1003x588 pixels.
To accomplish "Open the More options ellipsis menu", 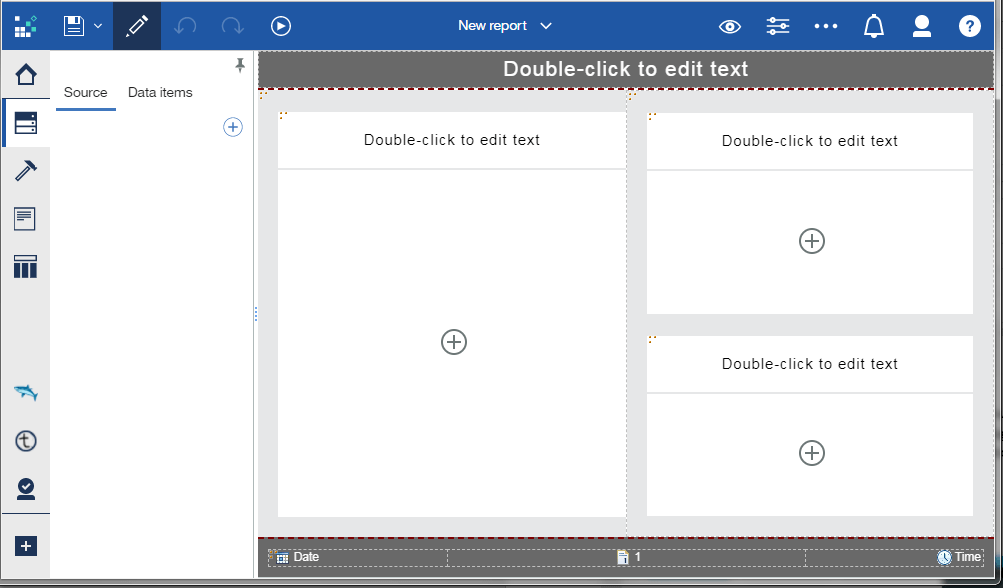I will pyautogui.click(x=826, y=26).
